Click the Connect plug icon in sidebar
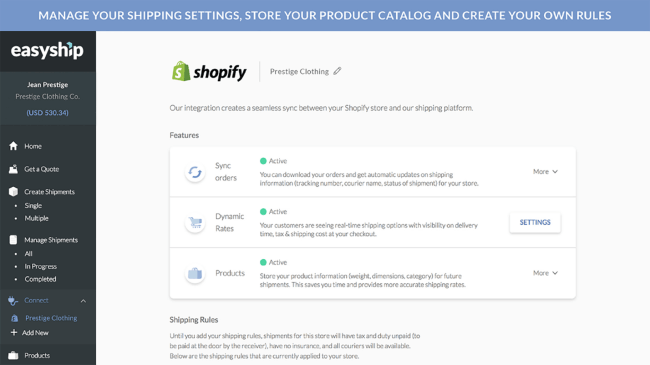The image size is (650, 365). (13, 300)
